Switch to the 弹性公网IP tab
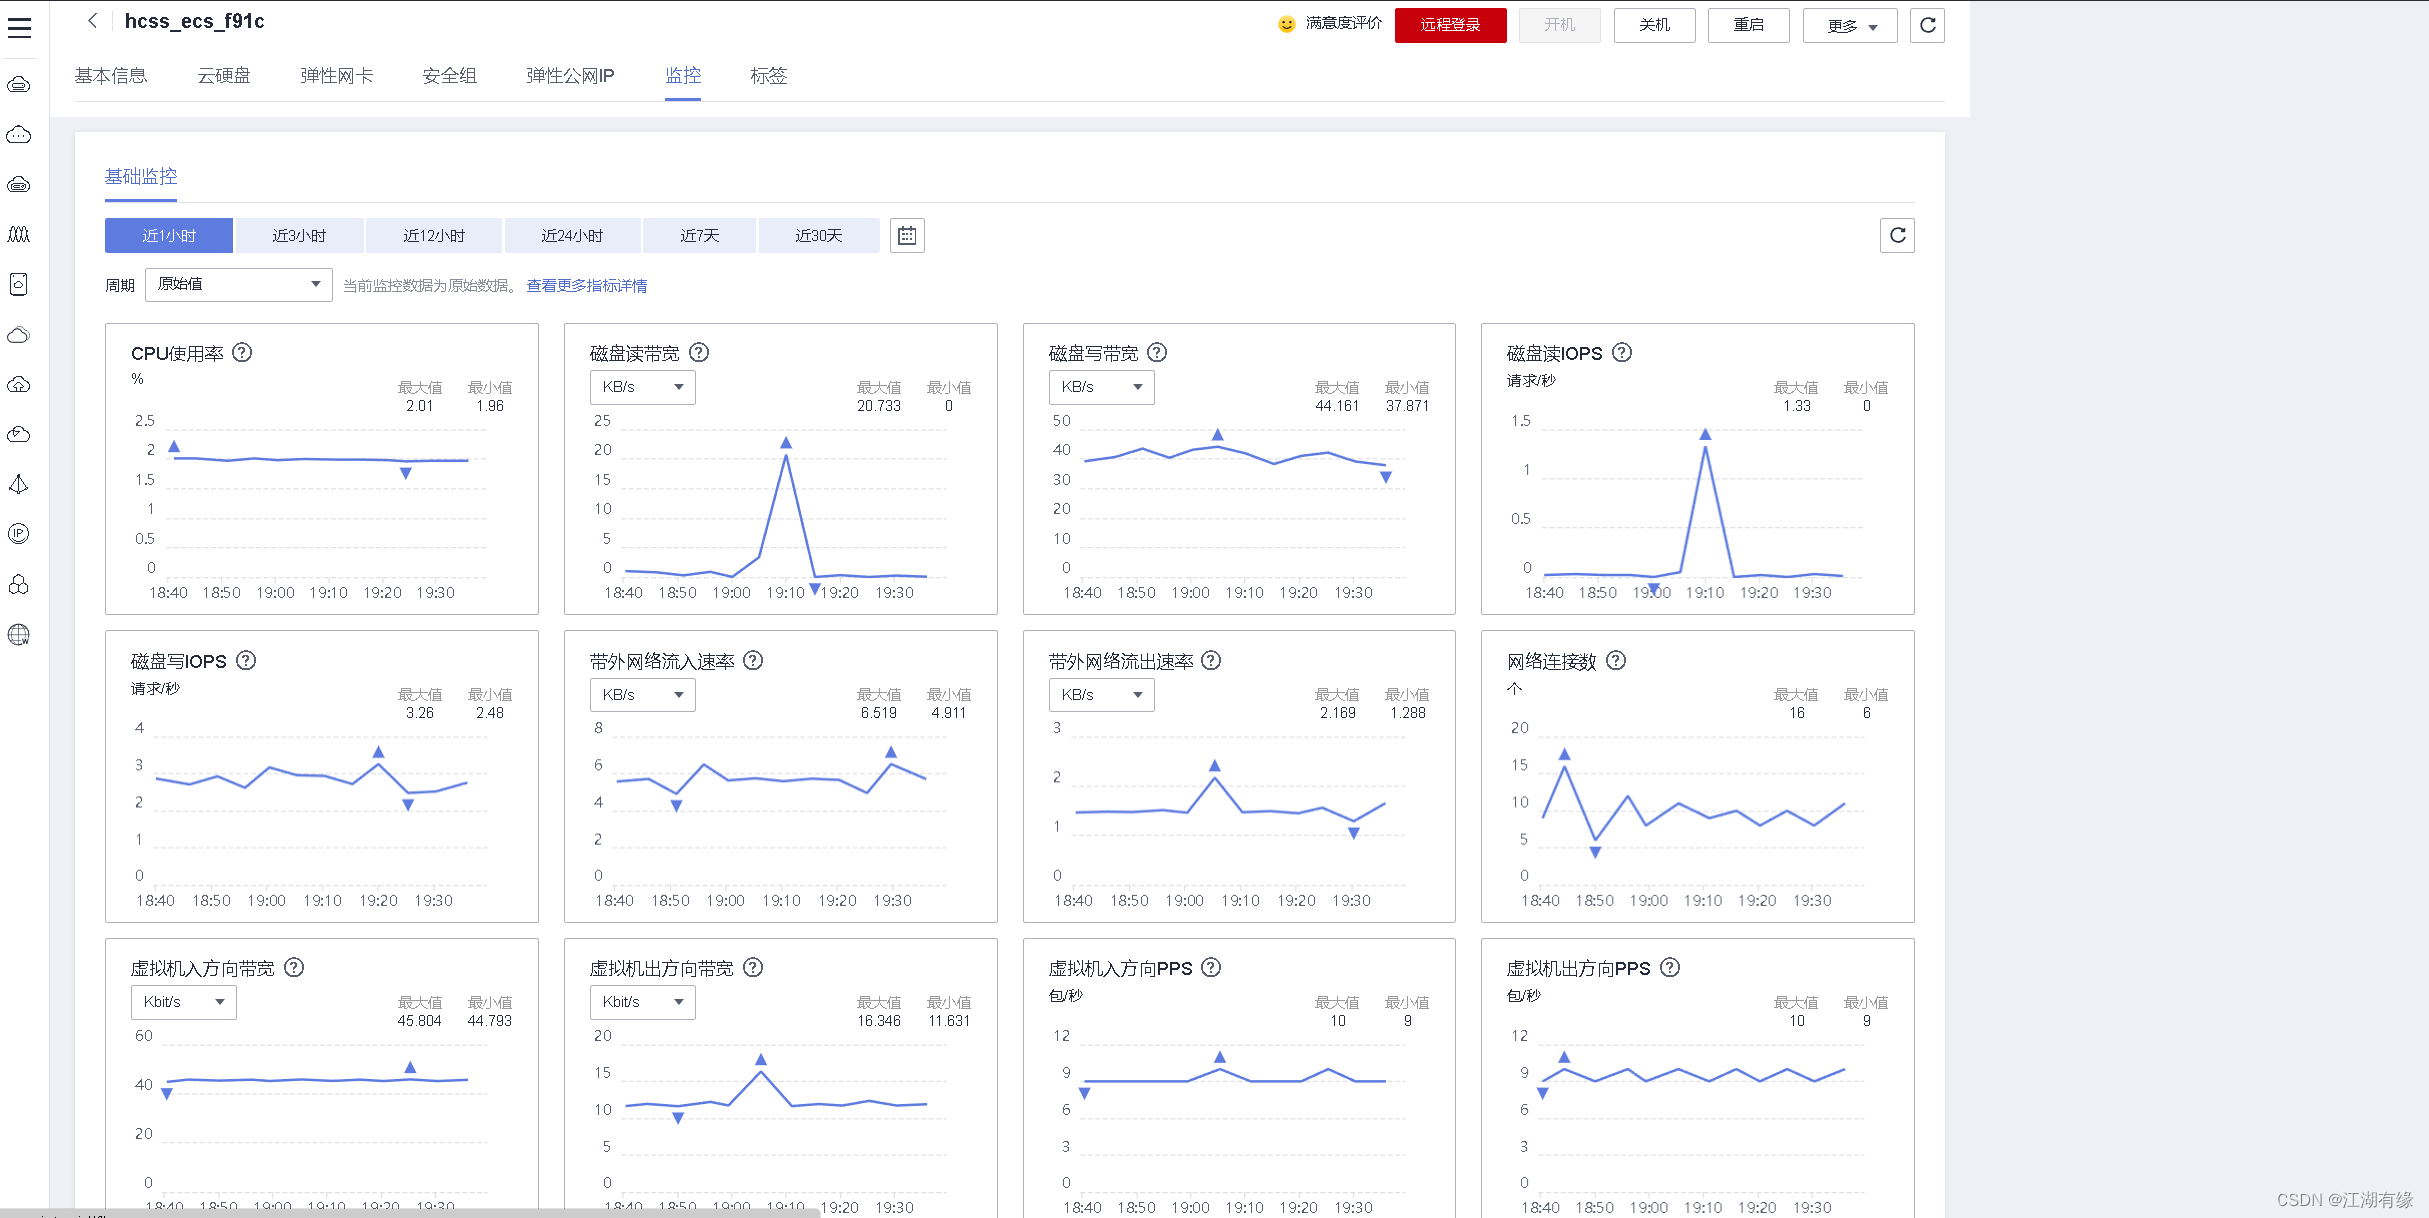The width and height of the screenshot is (2429, 1218). pos(571,76)
